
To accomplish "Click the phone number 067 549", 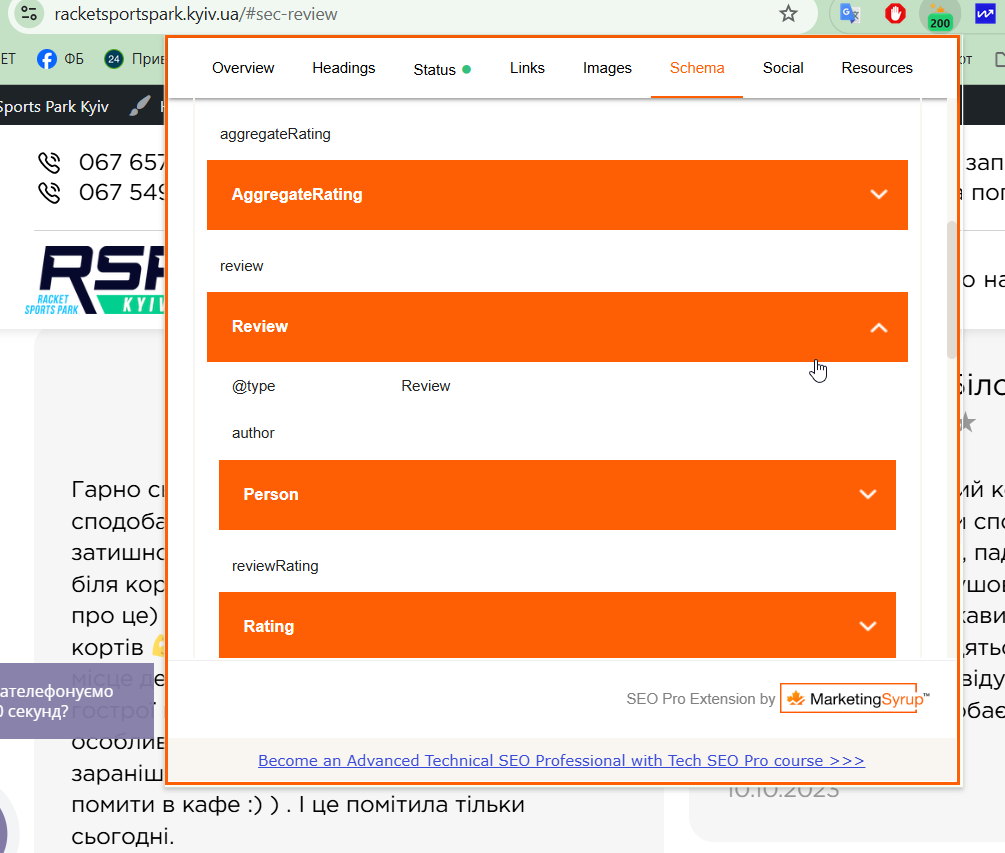I will 122,192.
